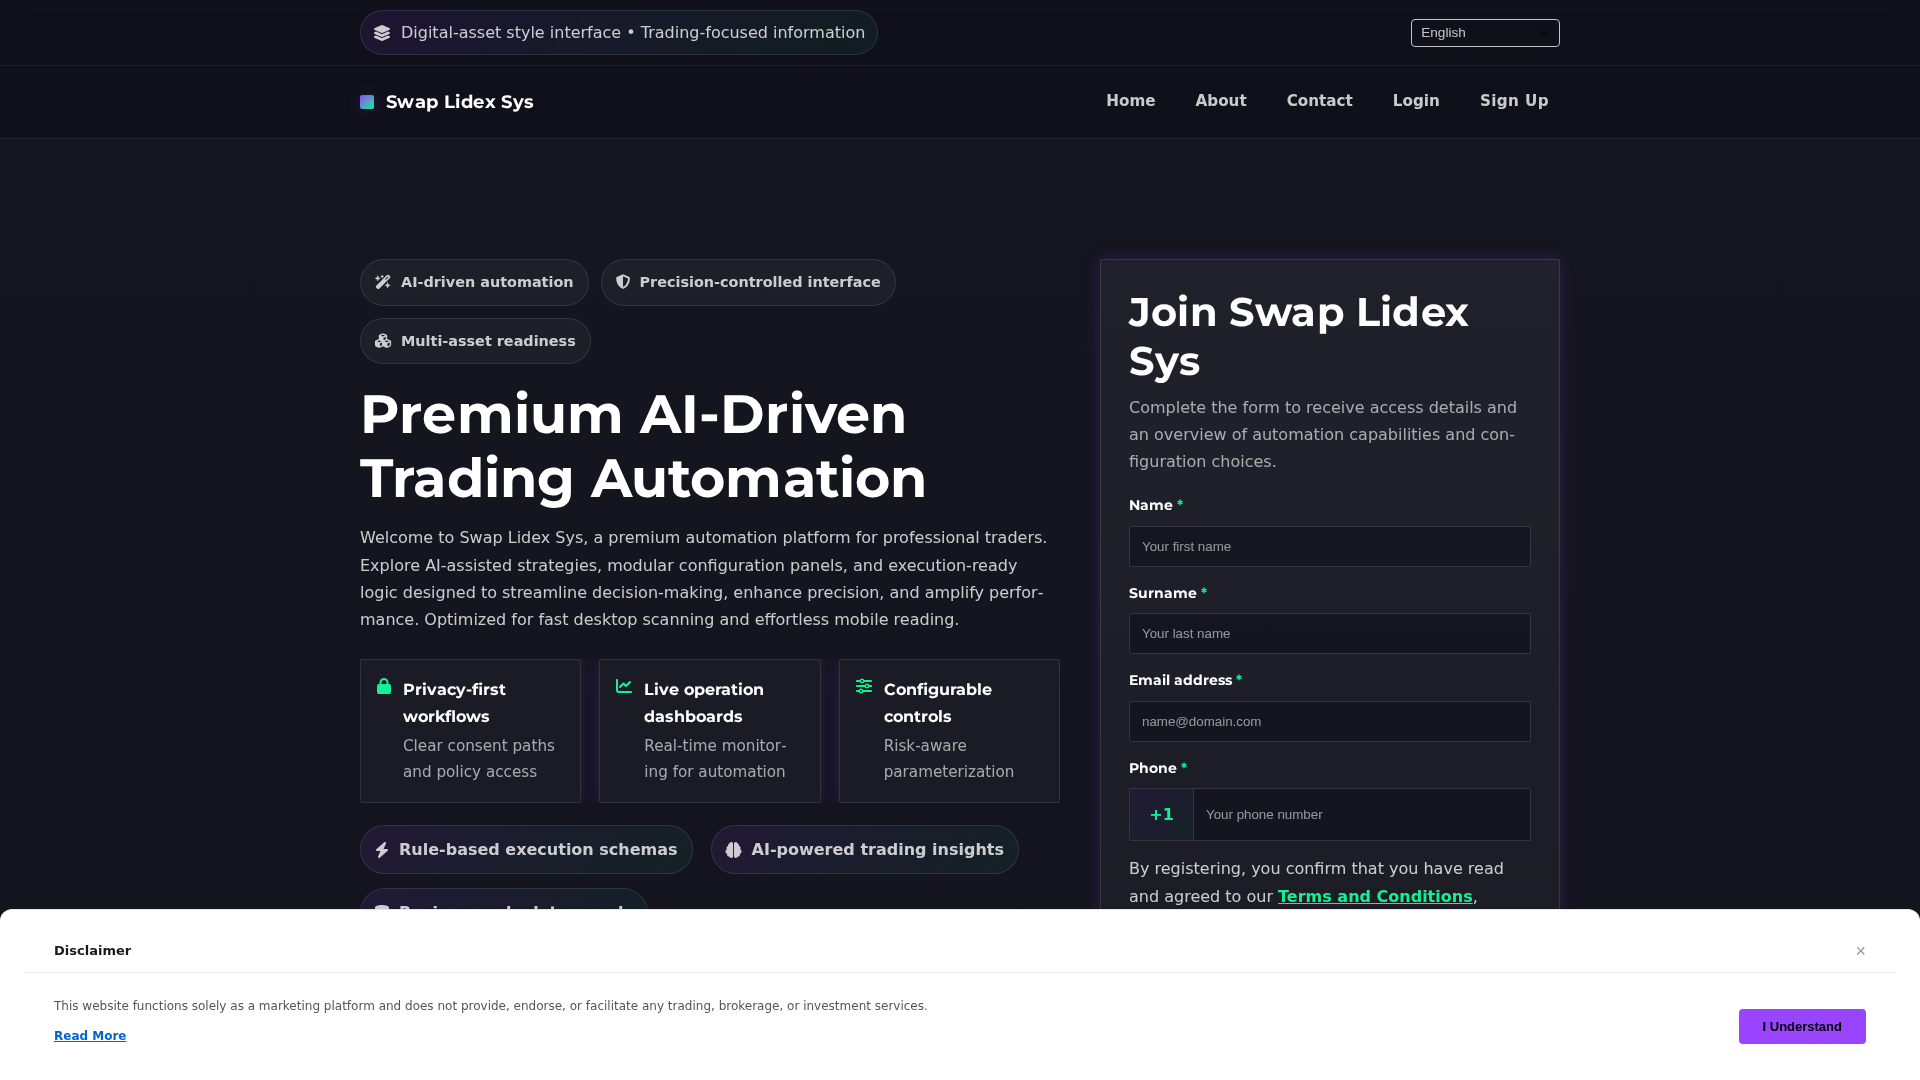Image resolution: width=1920 pixels, height=1080 pixels.
Task: Choose Sign Up in the navigation
Action: tap(1514, 101)
